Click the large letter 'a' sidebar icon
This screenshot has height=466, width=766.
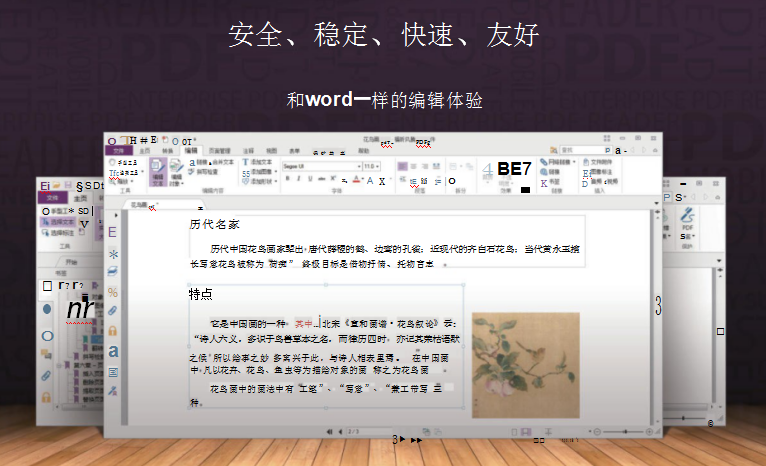point(114,351)
